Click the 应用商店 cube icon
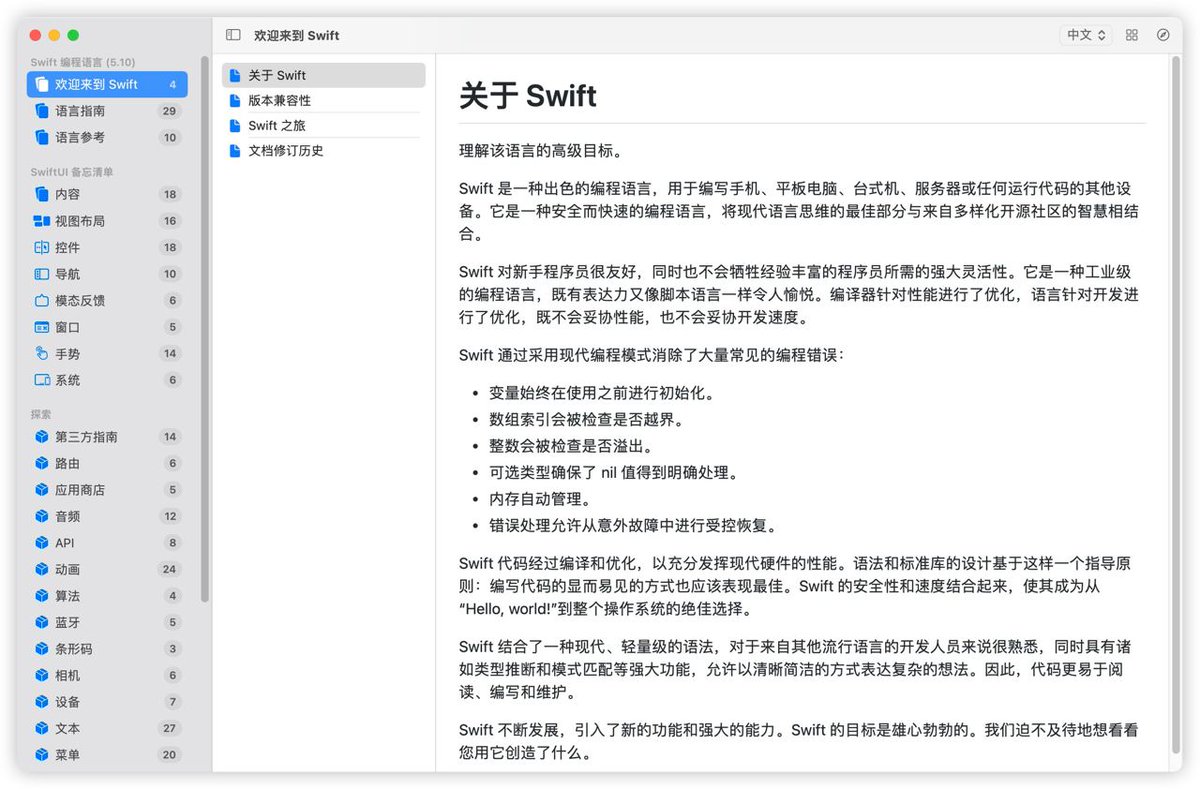 click(41, 490)
